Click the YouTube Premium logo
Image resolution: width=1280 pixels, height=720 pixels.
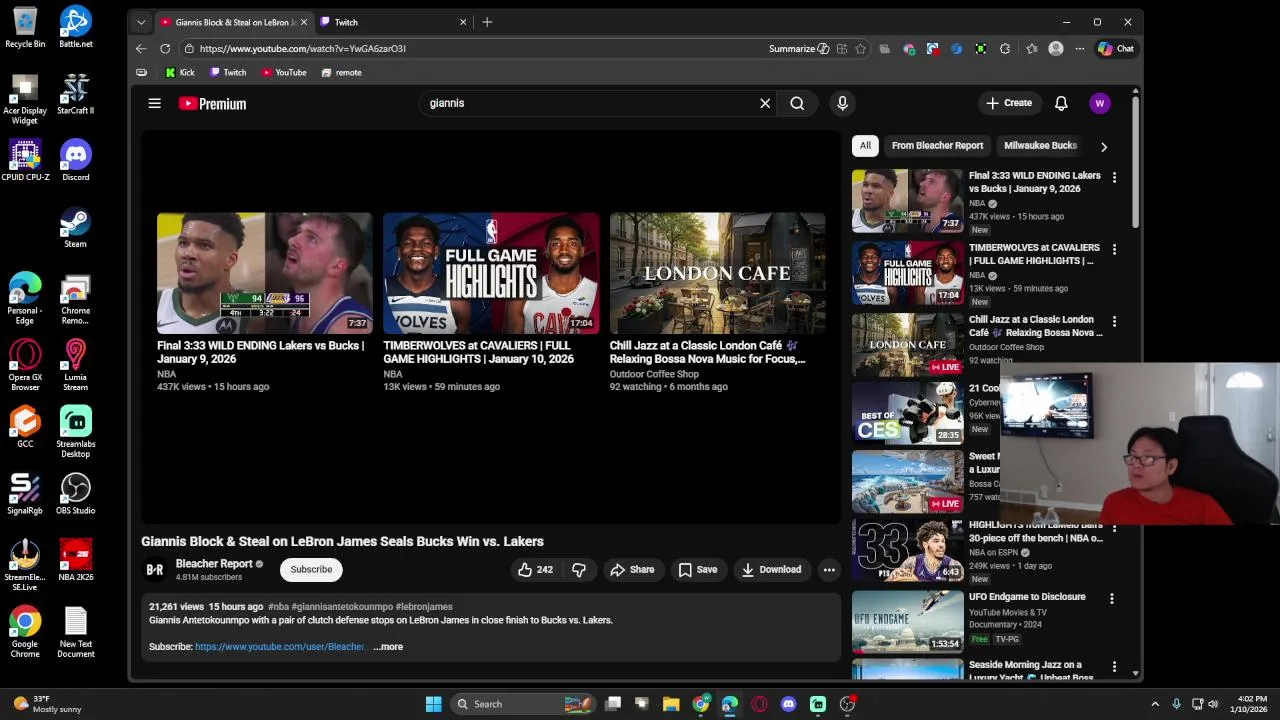(x=212, y=103)
